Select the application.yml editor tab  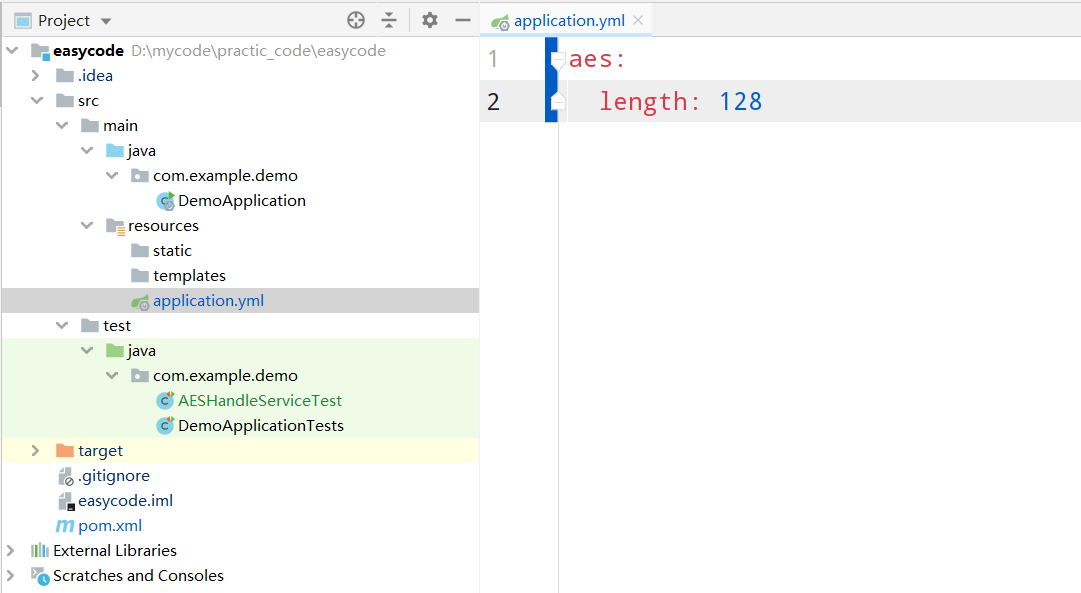point(569,20)
